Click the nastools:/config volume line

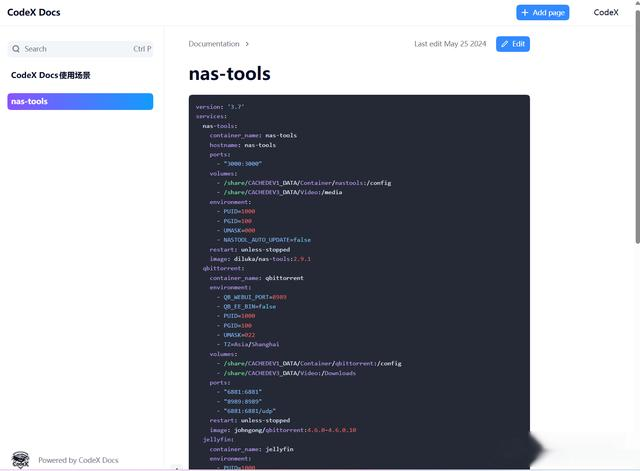pyautogui.click(x=304, y=183)
